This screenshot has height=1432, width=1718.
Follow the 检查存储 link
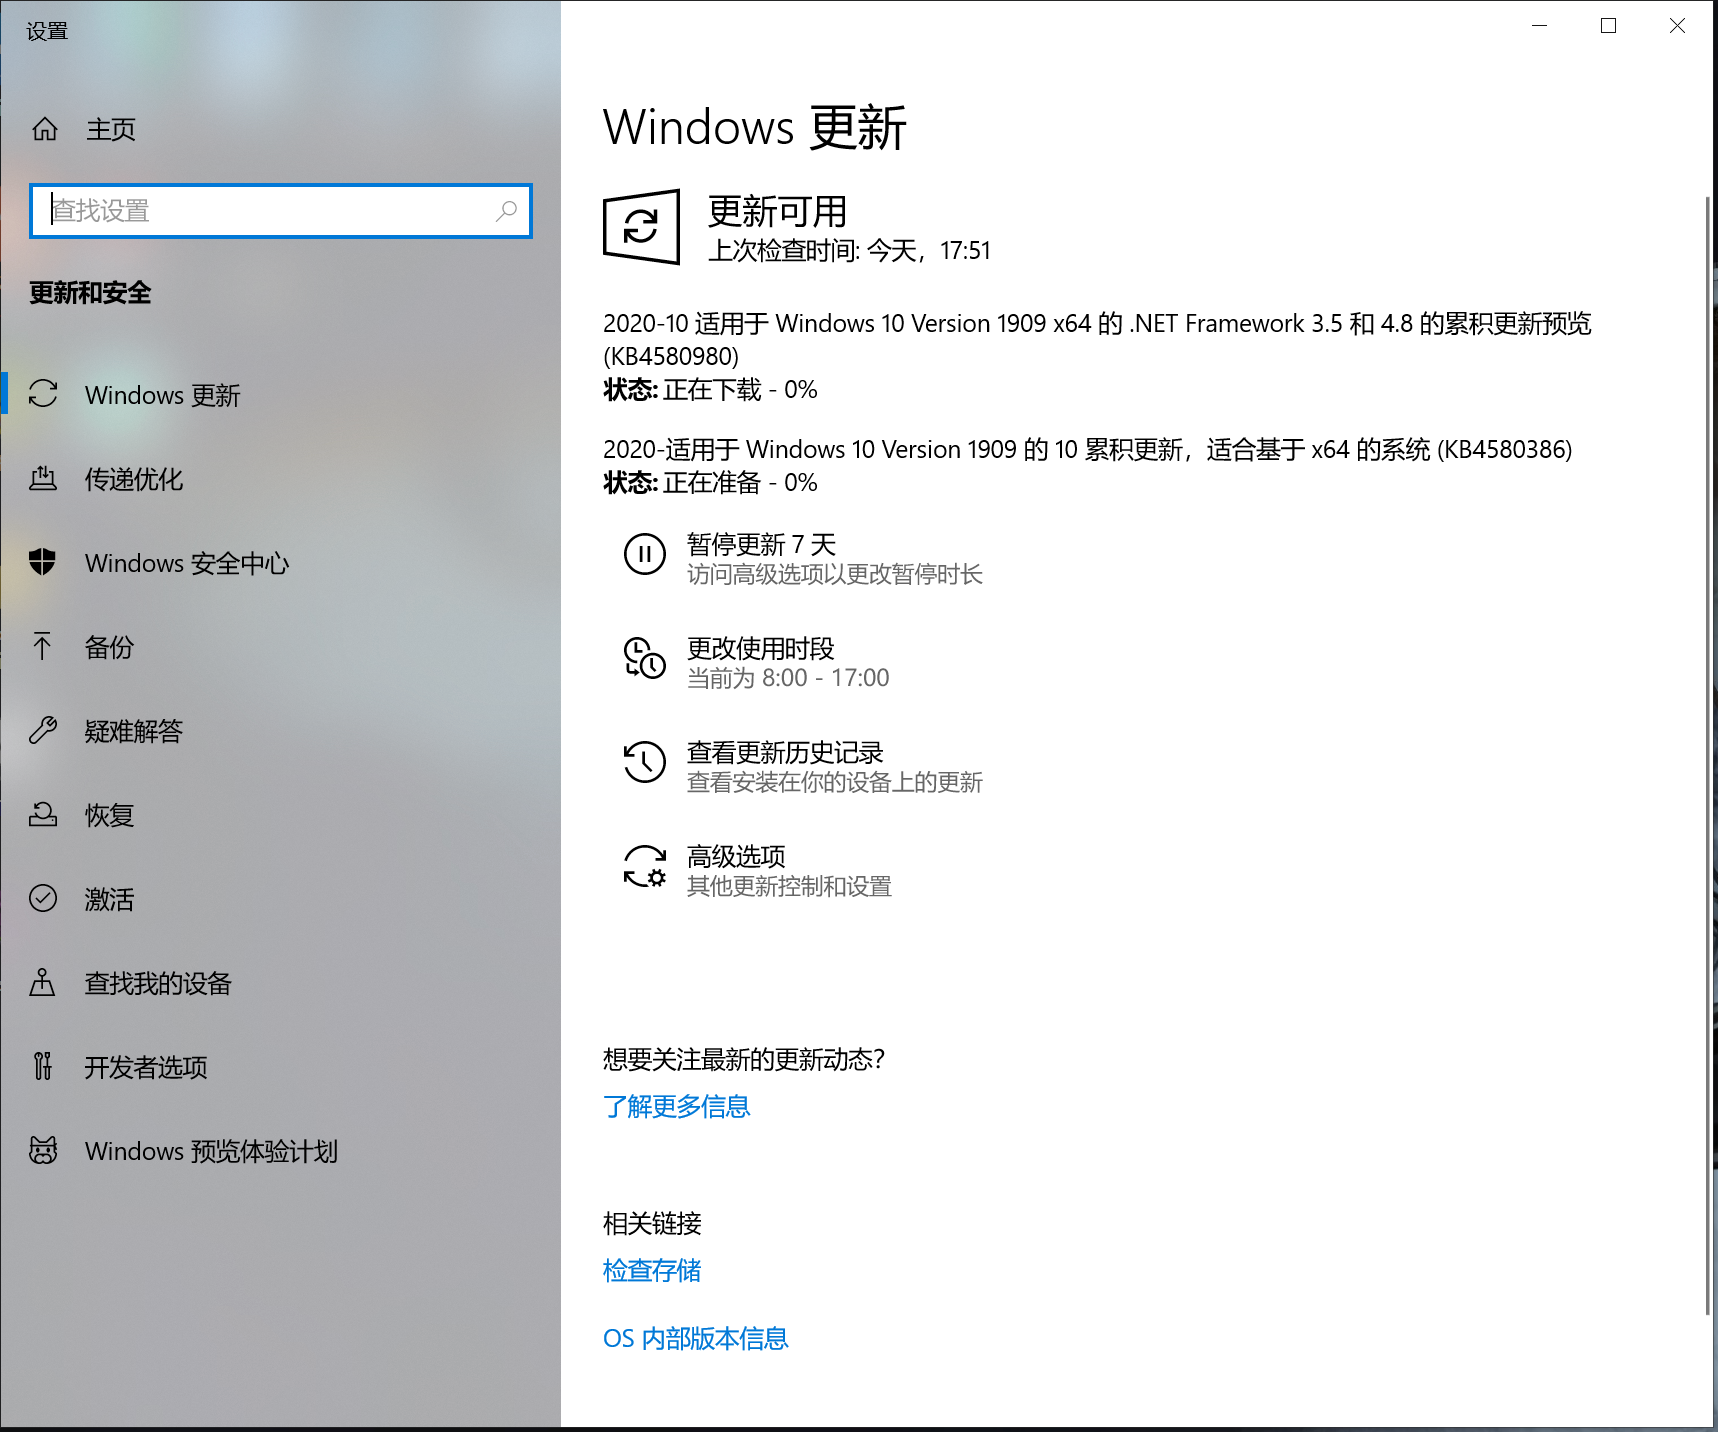tap(652, 1270)
